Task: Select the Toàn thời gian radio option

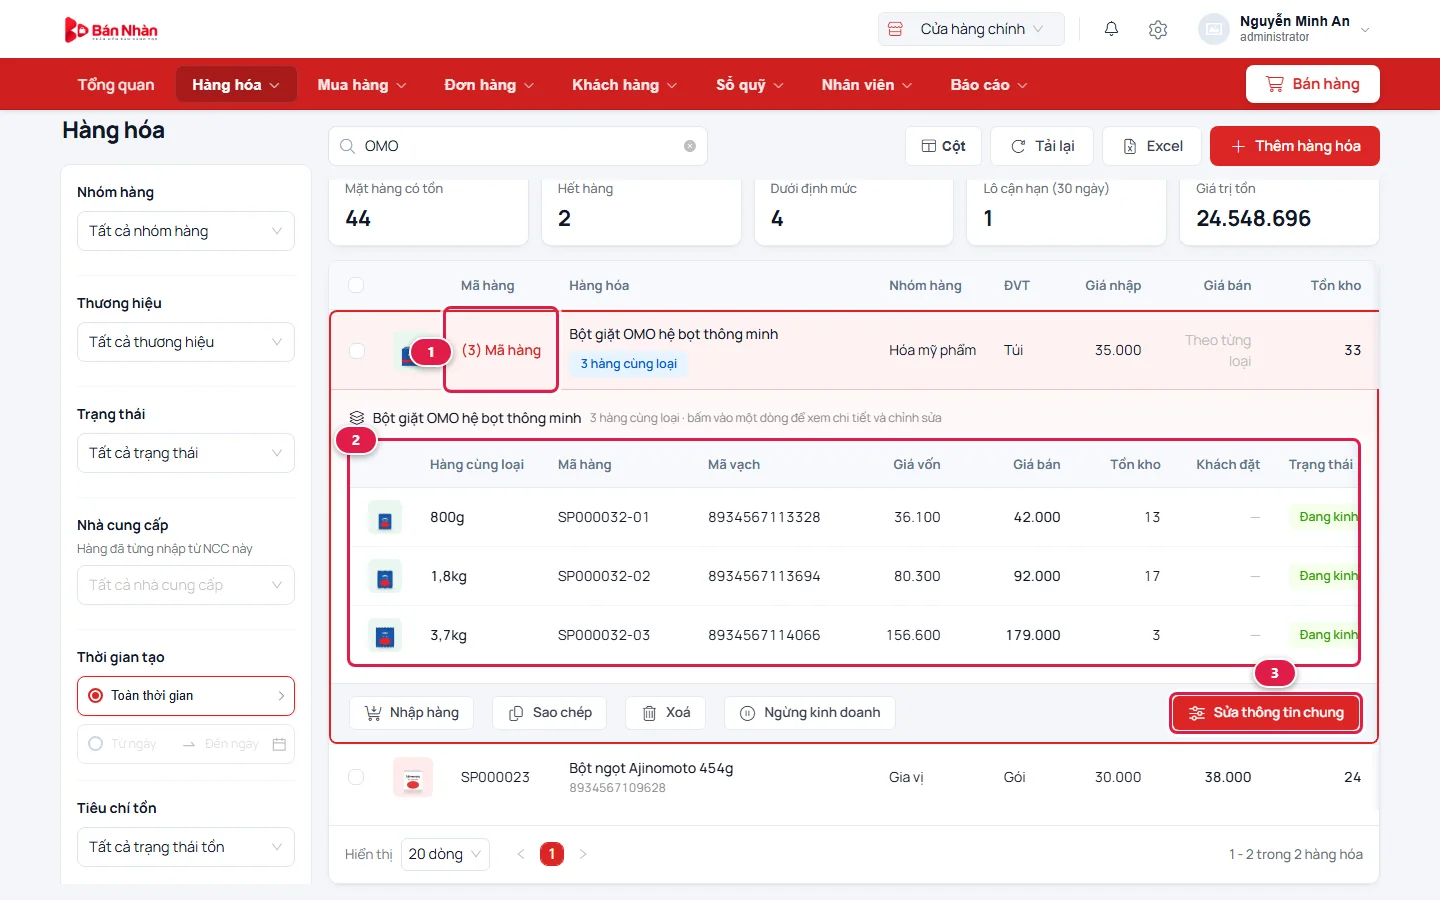Action: 96,696
